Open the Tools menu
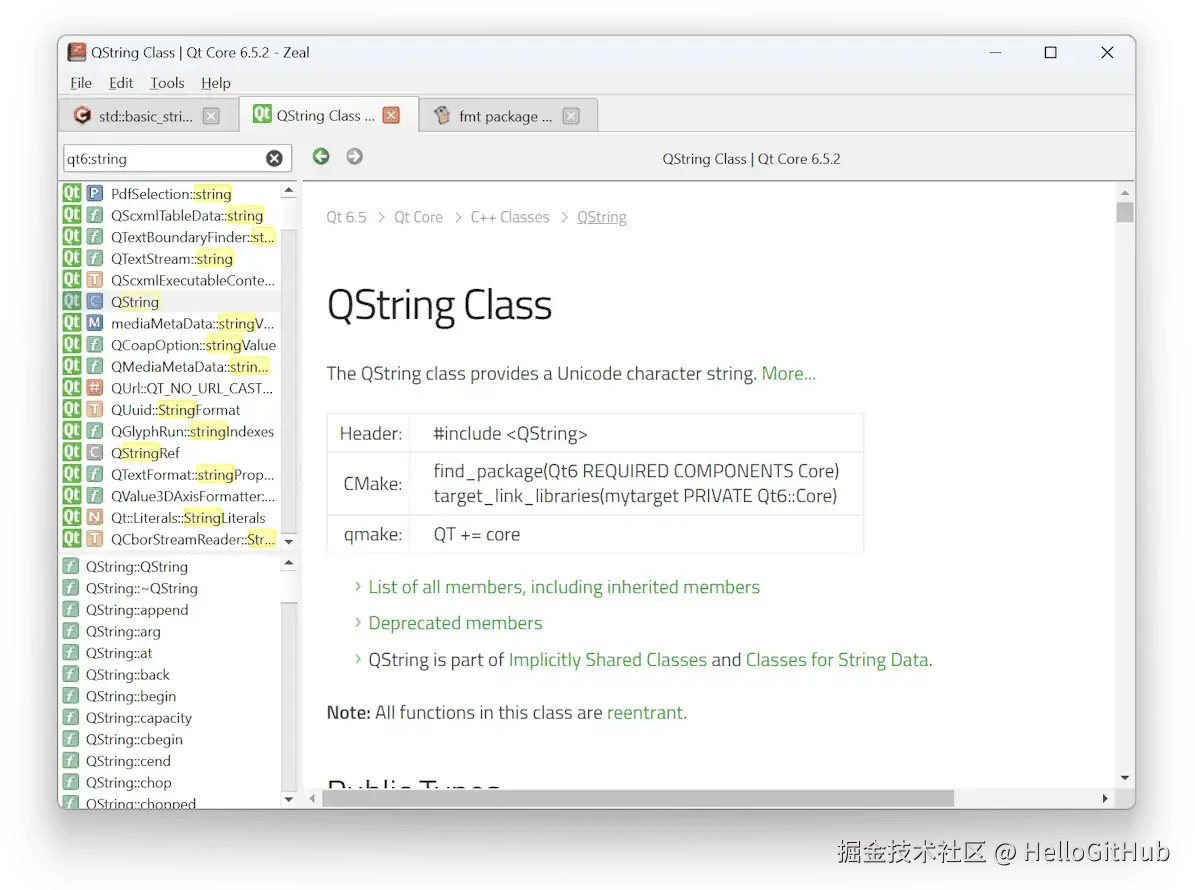 (x=167, y=83)
